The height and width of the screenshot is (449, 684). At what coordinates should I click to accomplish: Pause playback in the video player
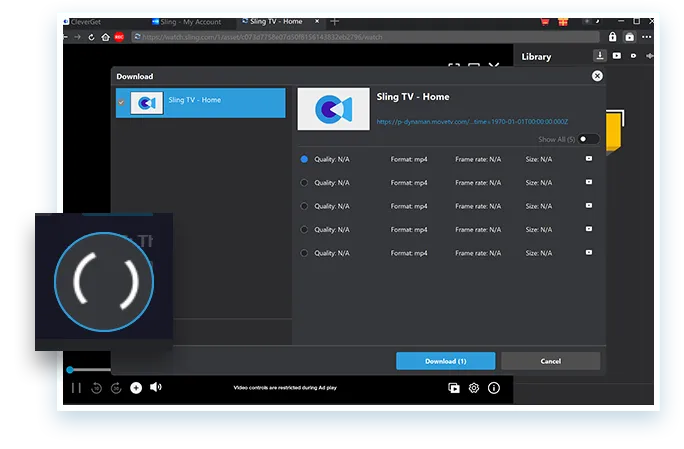pyautogui.click(x=76, y=387)
